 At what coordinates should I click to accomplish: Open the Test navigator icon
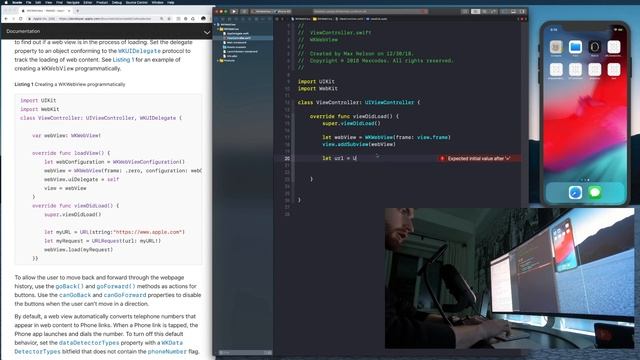(250, 19)
